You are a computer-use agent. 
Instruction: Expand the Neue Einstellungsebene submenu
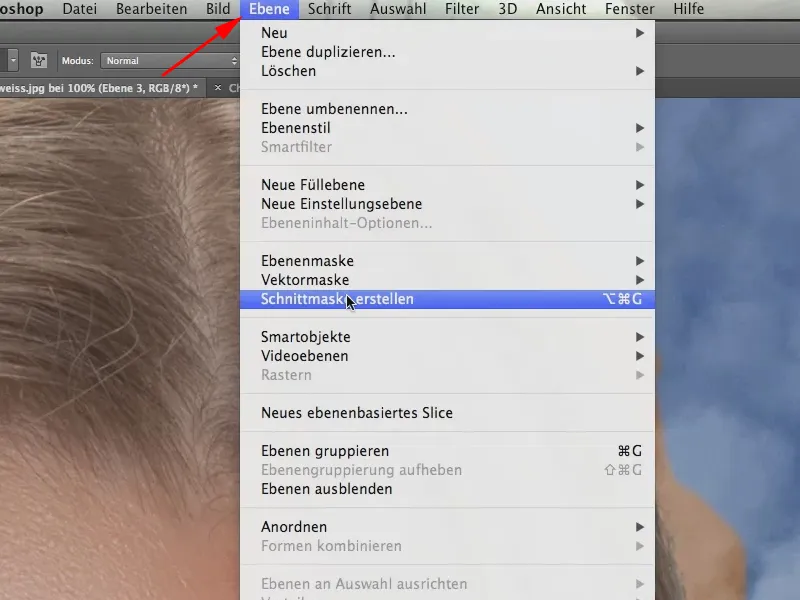pos(447,204)
